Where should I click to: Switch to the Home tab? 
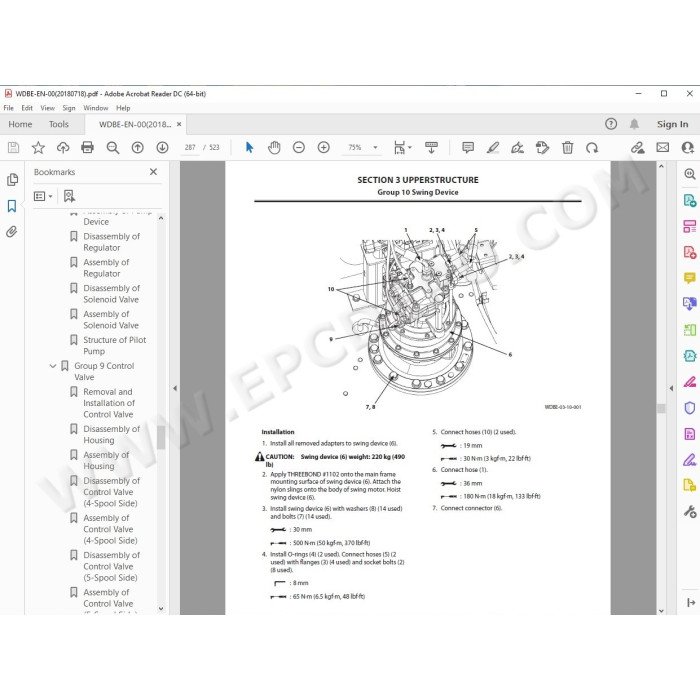pyautogui.click(x=20, y=124)
